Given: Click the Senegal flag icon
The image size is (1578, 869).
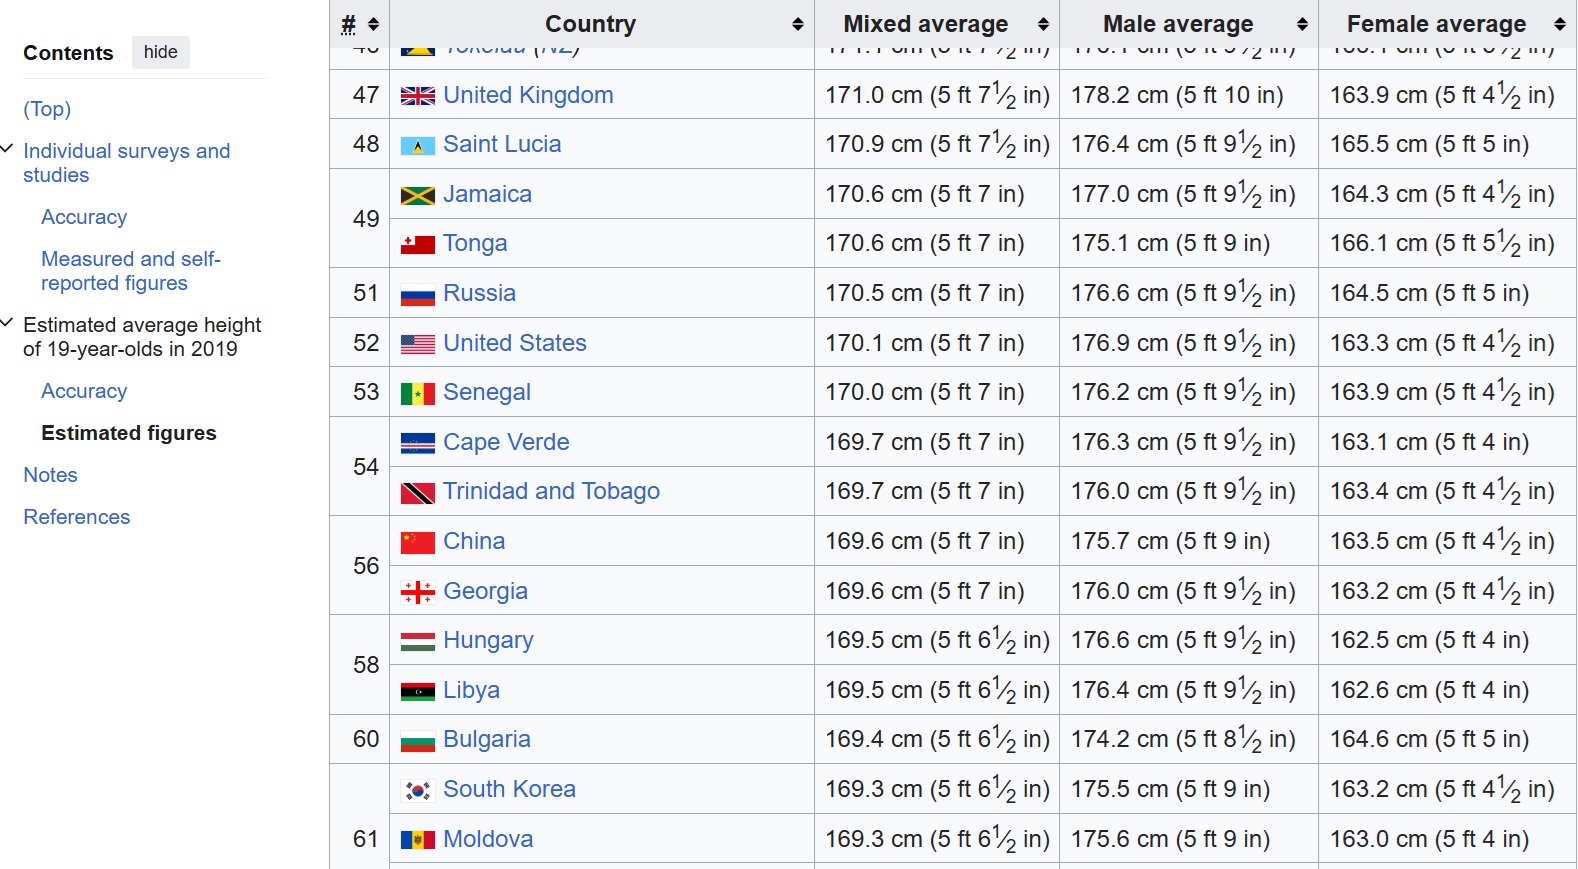Looking at the screenshot, I should (x=417, y=394).
